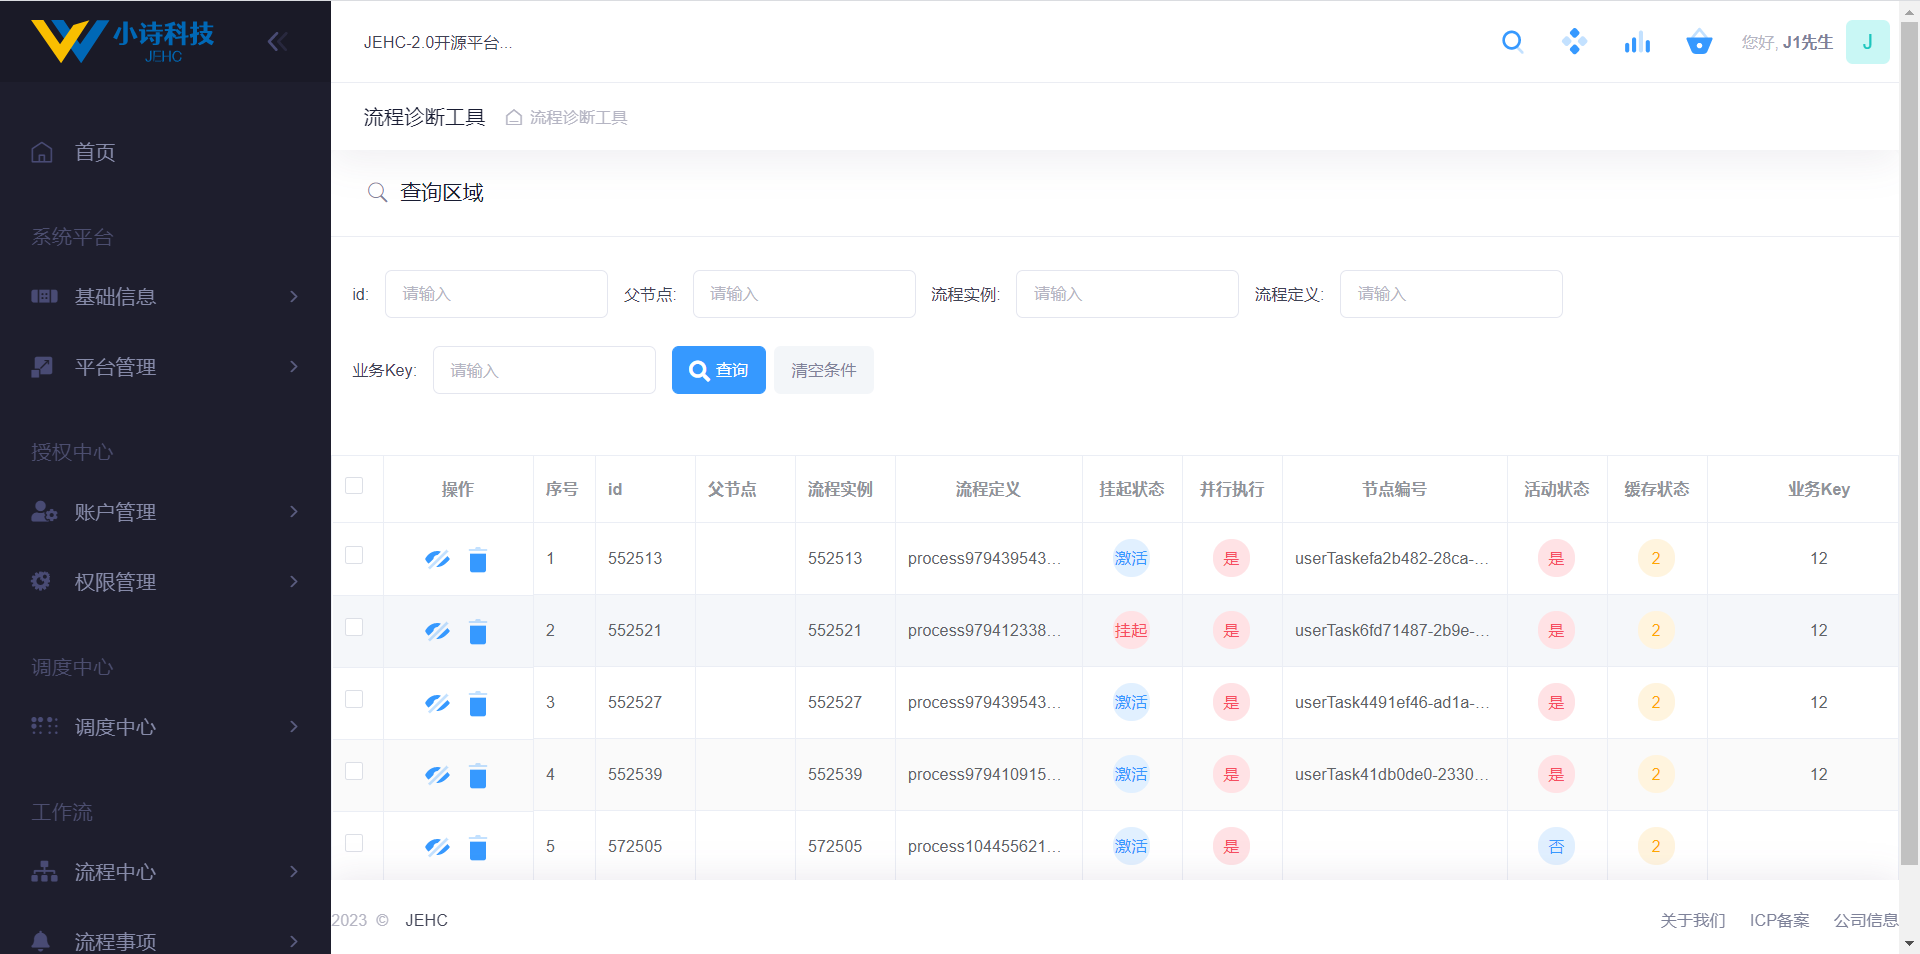Check the checkbox for row 572505
This screenshot has width=1920, height=954.
point(354,843)
